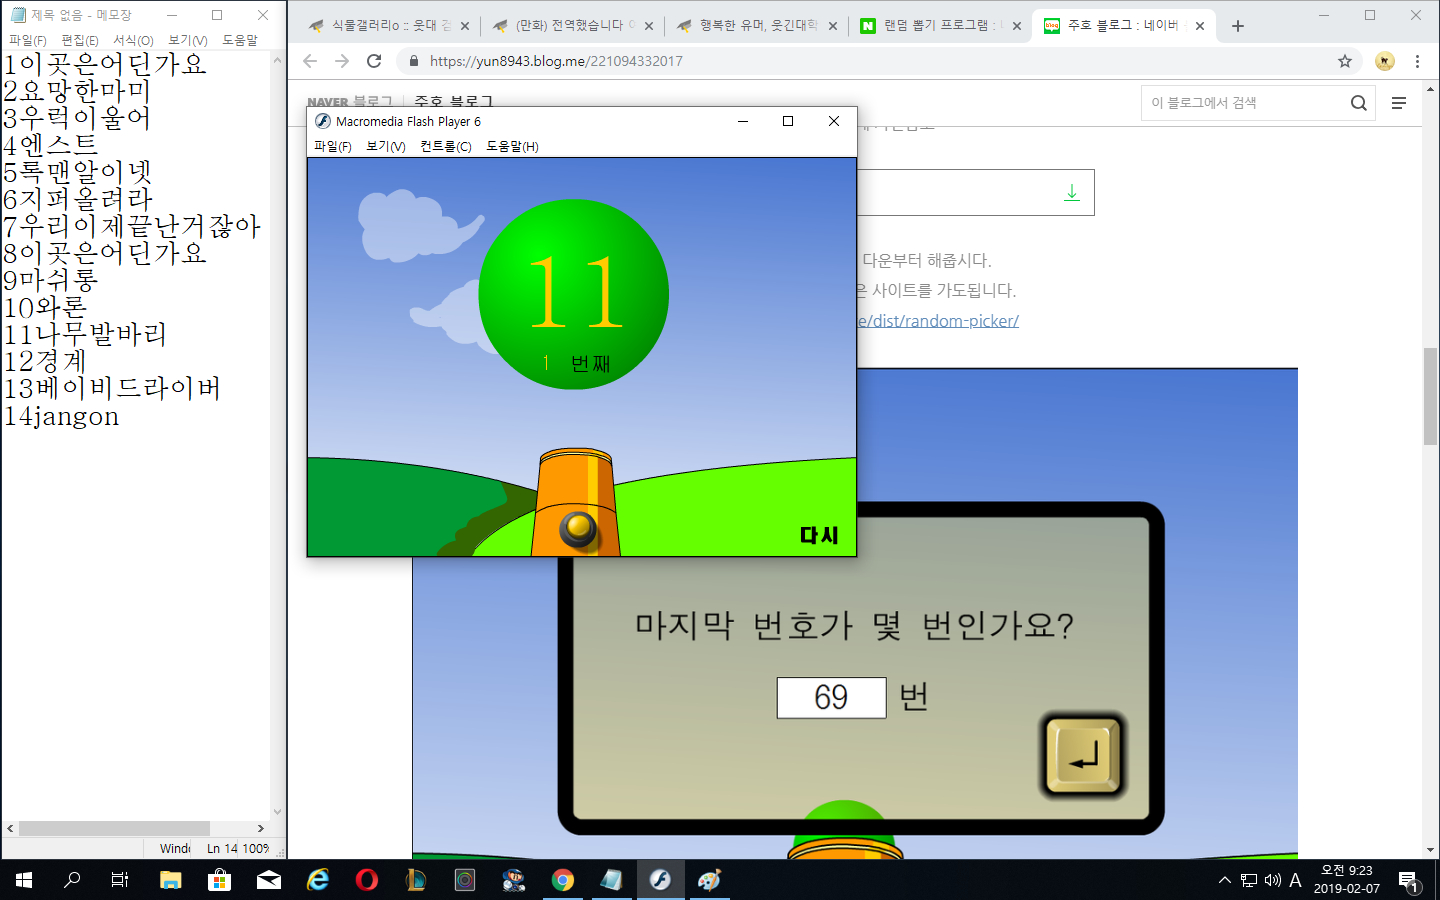Screen dimensions: 1440x900
Task: Click the last number input field
Action: 831,697
